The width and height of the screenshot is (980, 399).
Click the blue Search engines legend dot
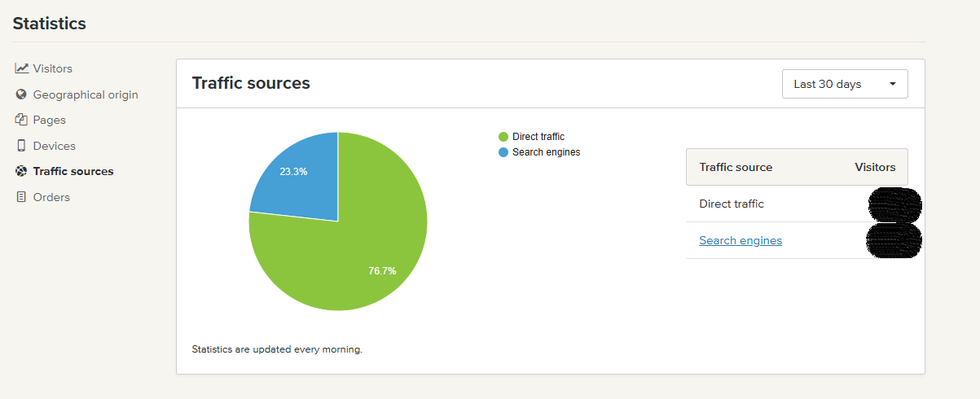[x=503, y=152]
